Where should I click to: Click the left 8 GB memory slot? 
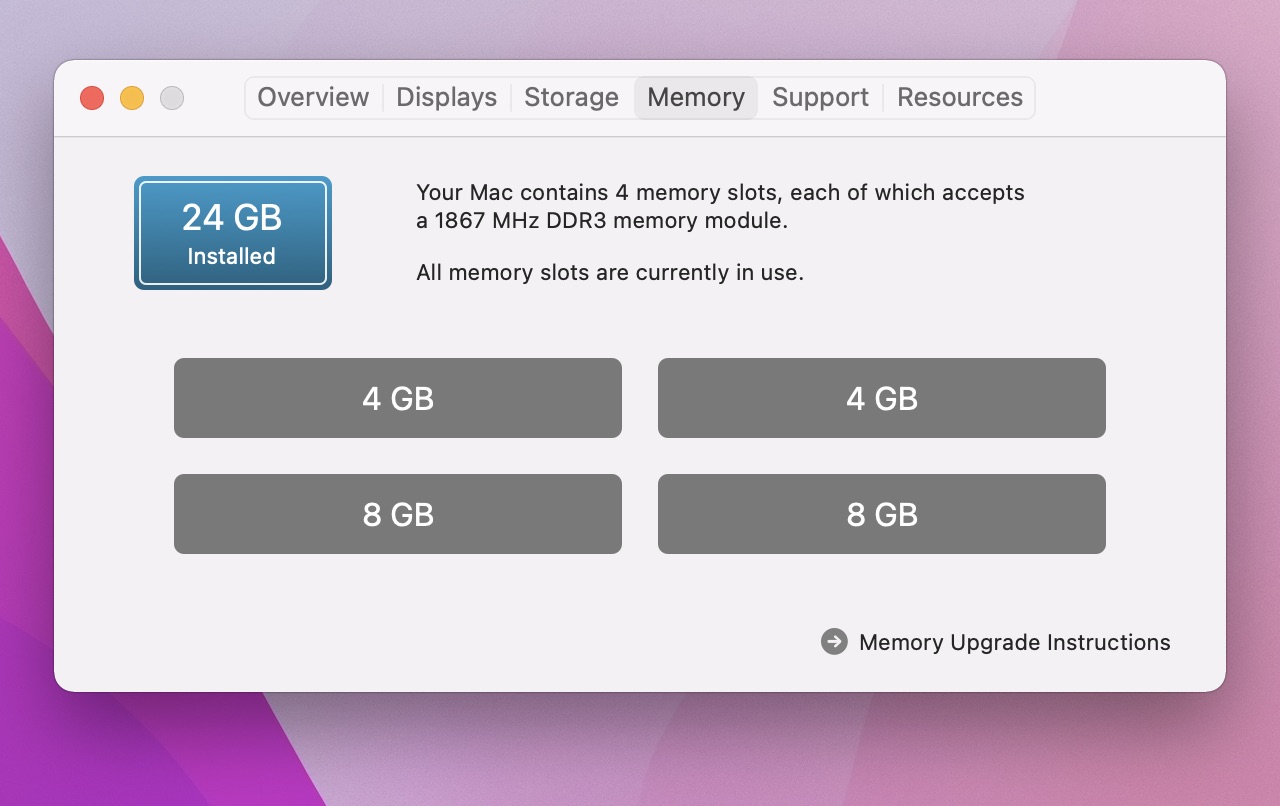[398, 514]
